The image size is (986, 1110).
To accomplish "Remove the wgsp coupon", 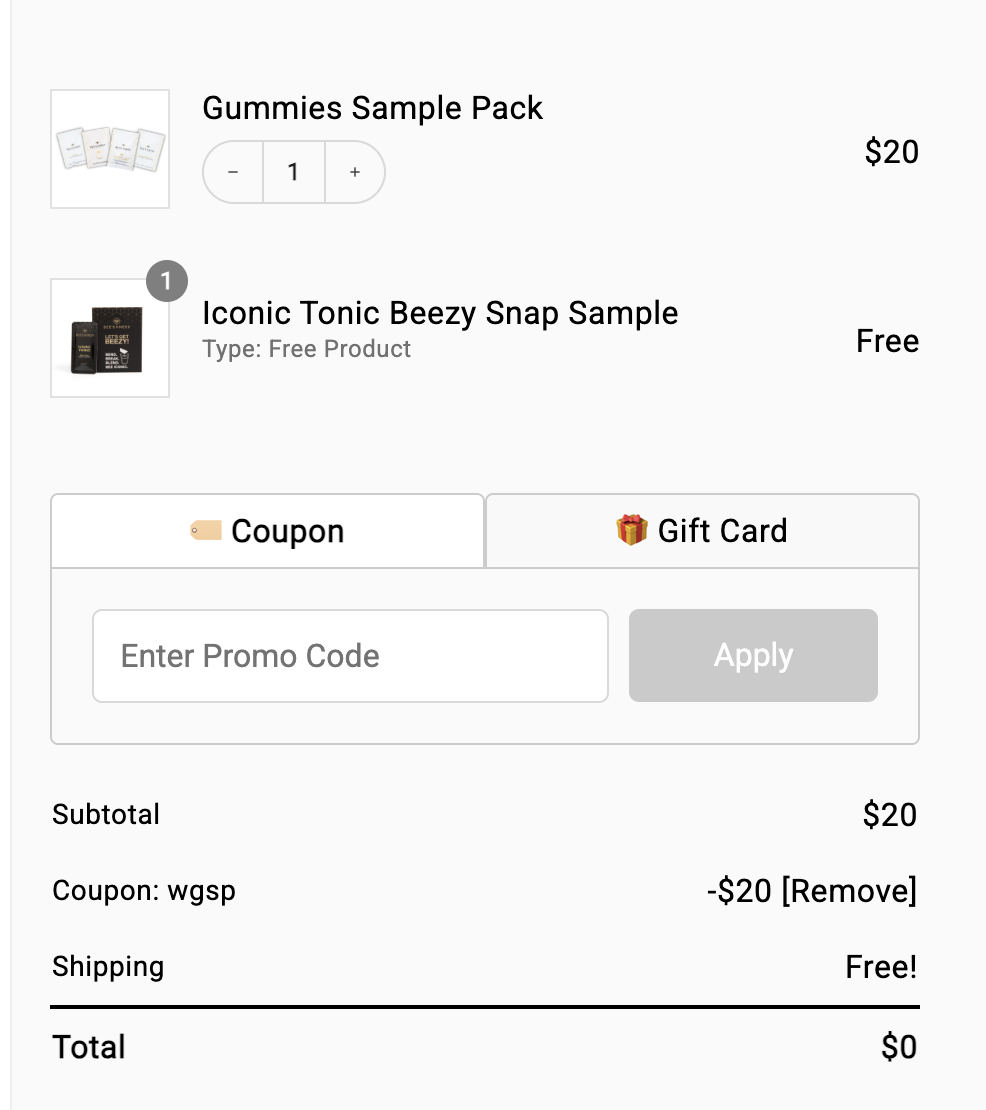I will tap(848, 890).
